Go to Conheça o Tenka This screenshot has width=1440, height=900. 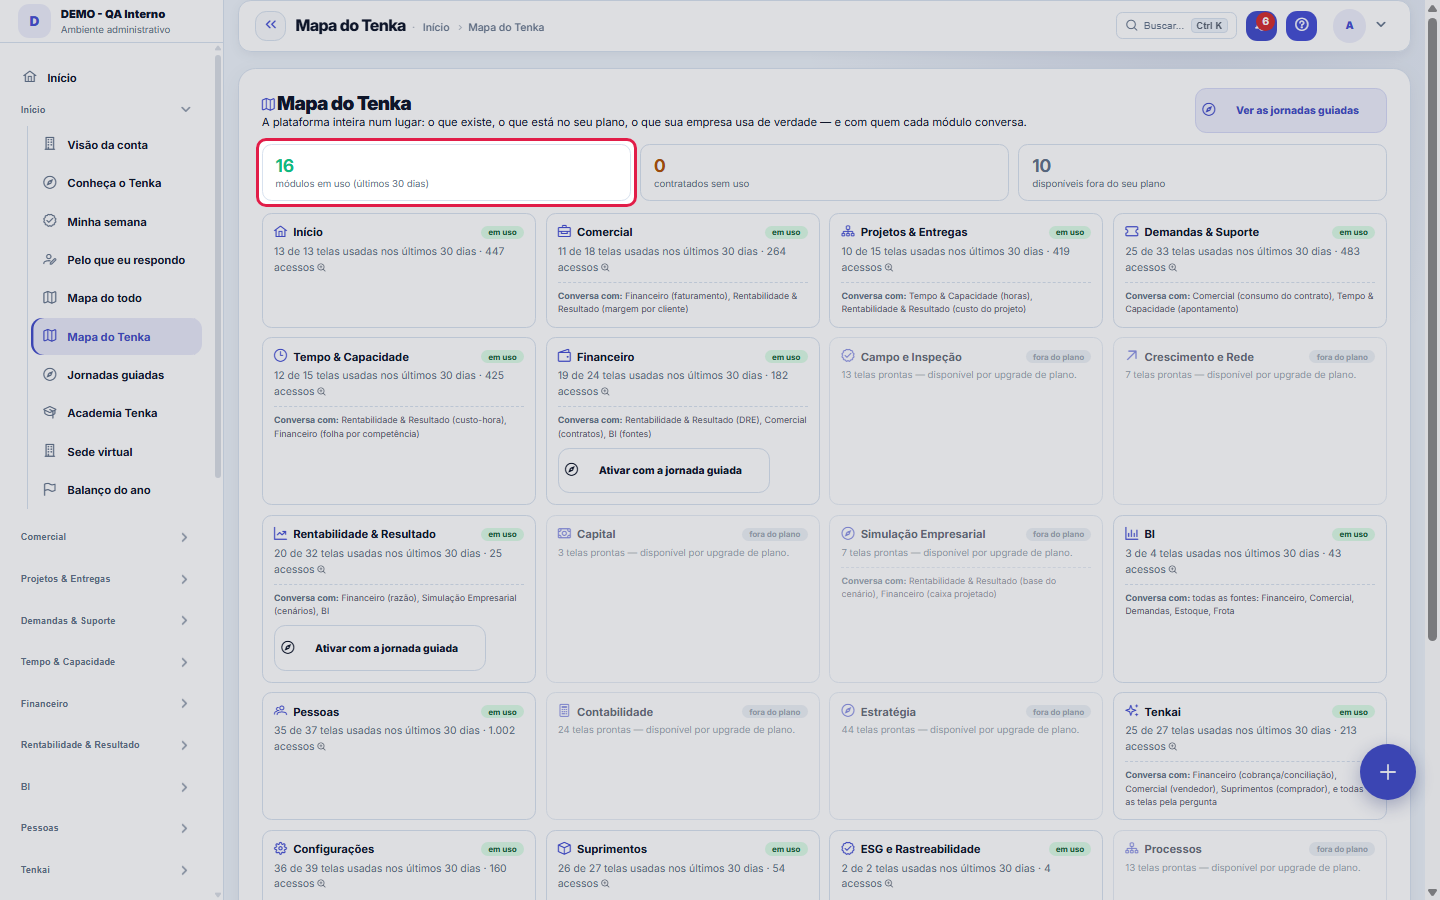pyautogui.click(x=116, y=183)
